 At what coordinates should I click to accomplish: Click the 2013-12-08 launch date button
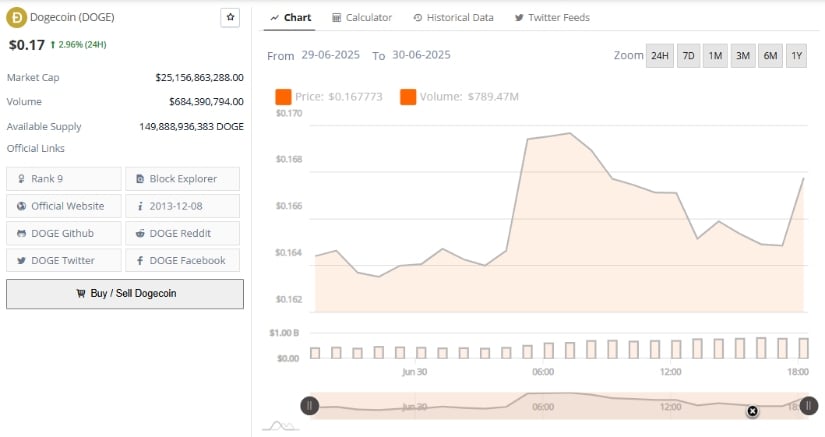tap(182, 206)
